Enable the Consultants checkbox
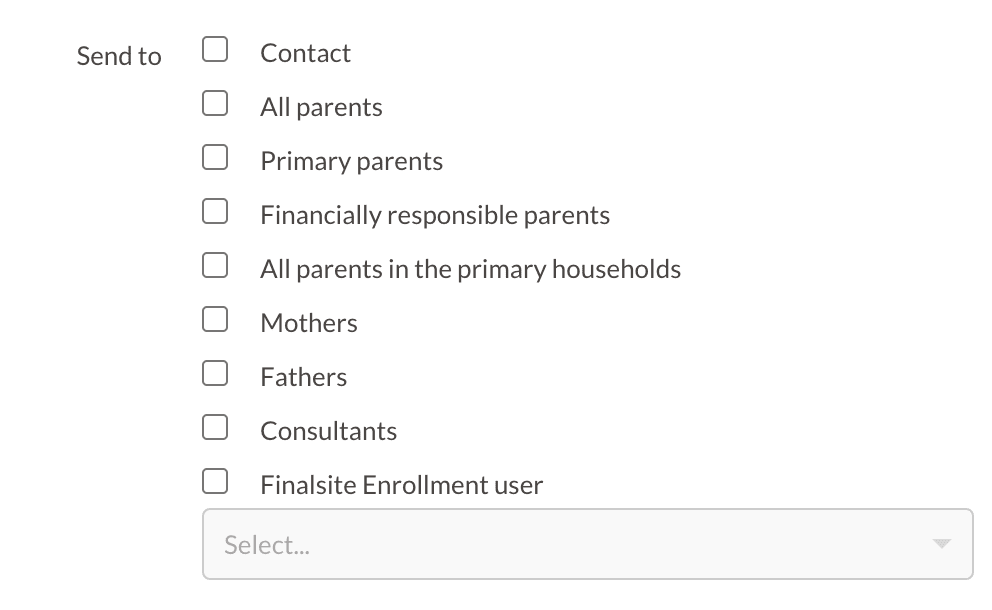 [x=215, y=428]
